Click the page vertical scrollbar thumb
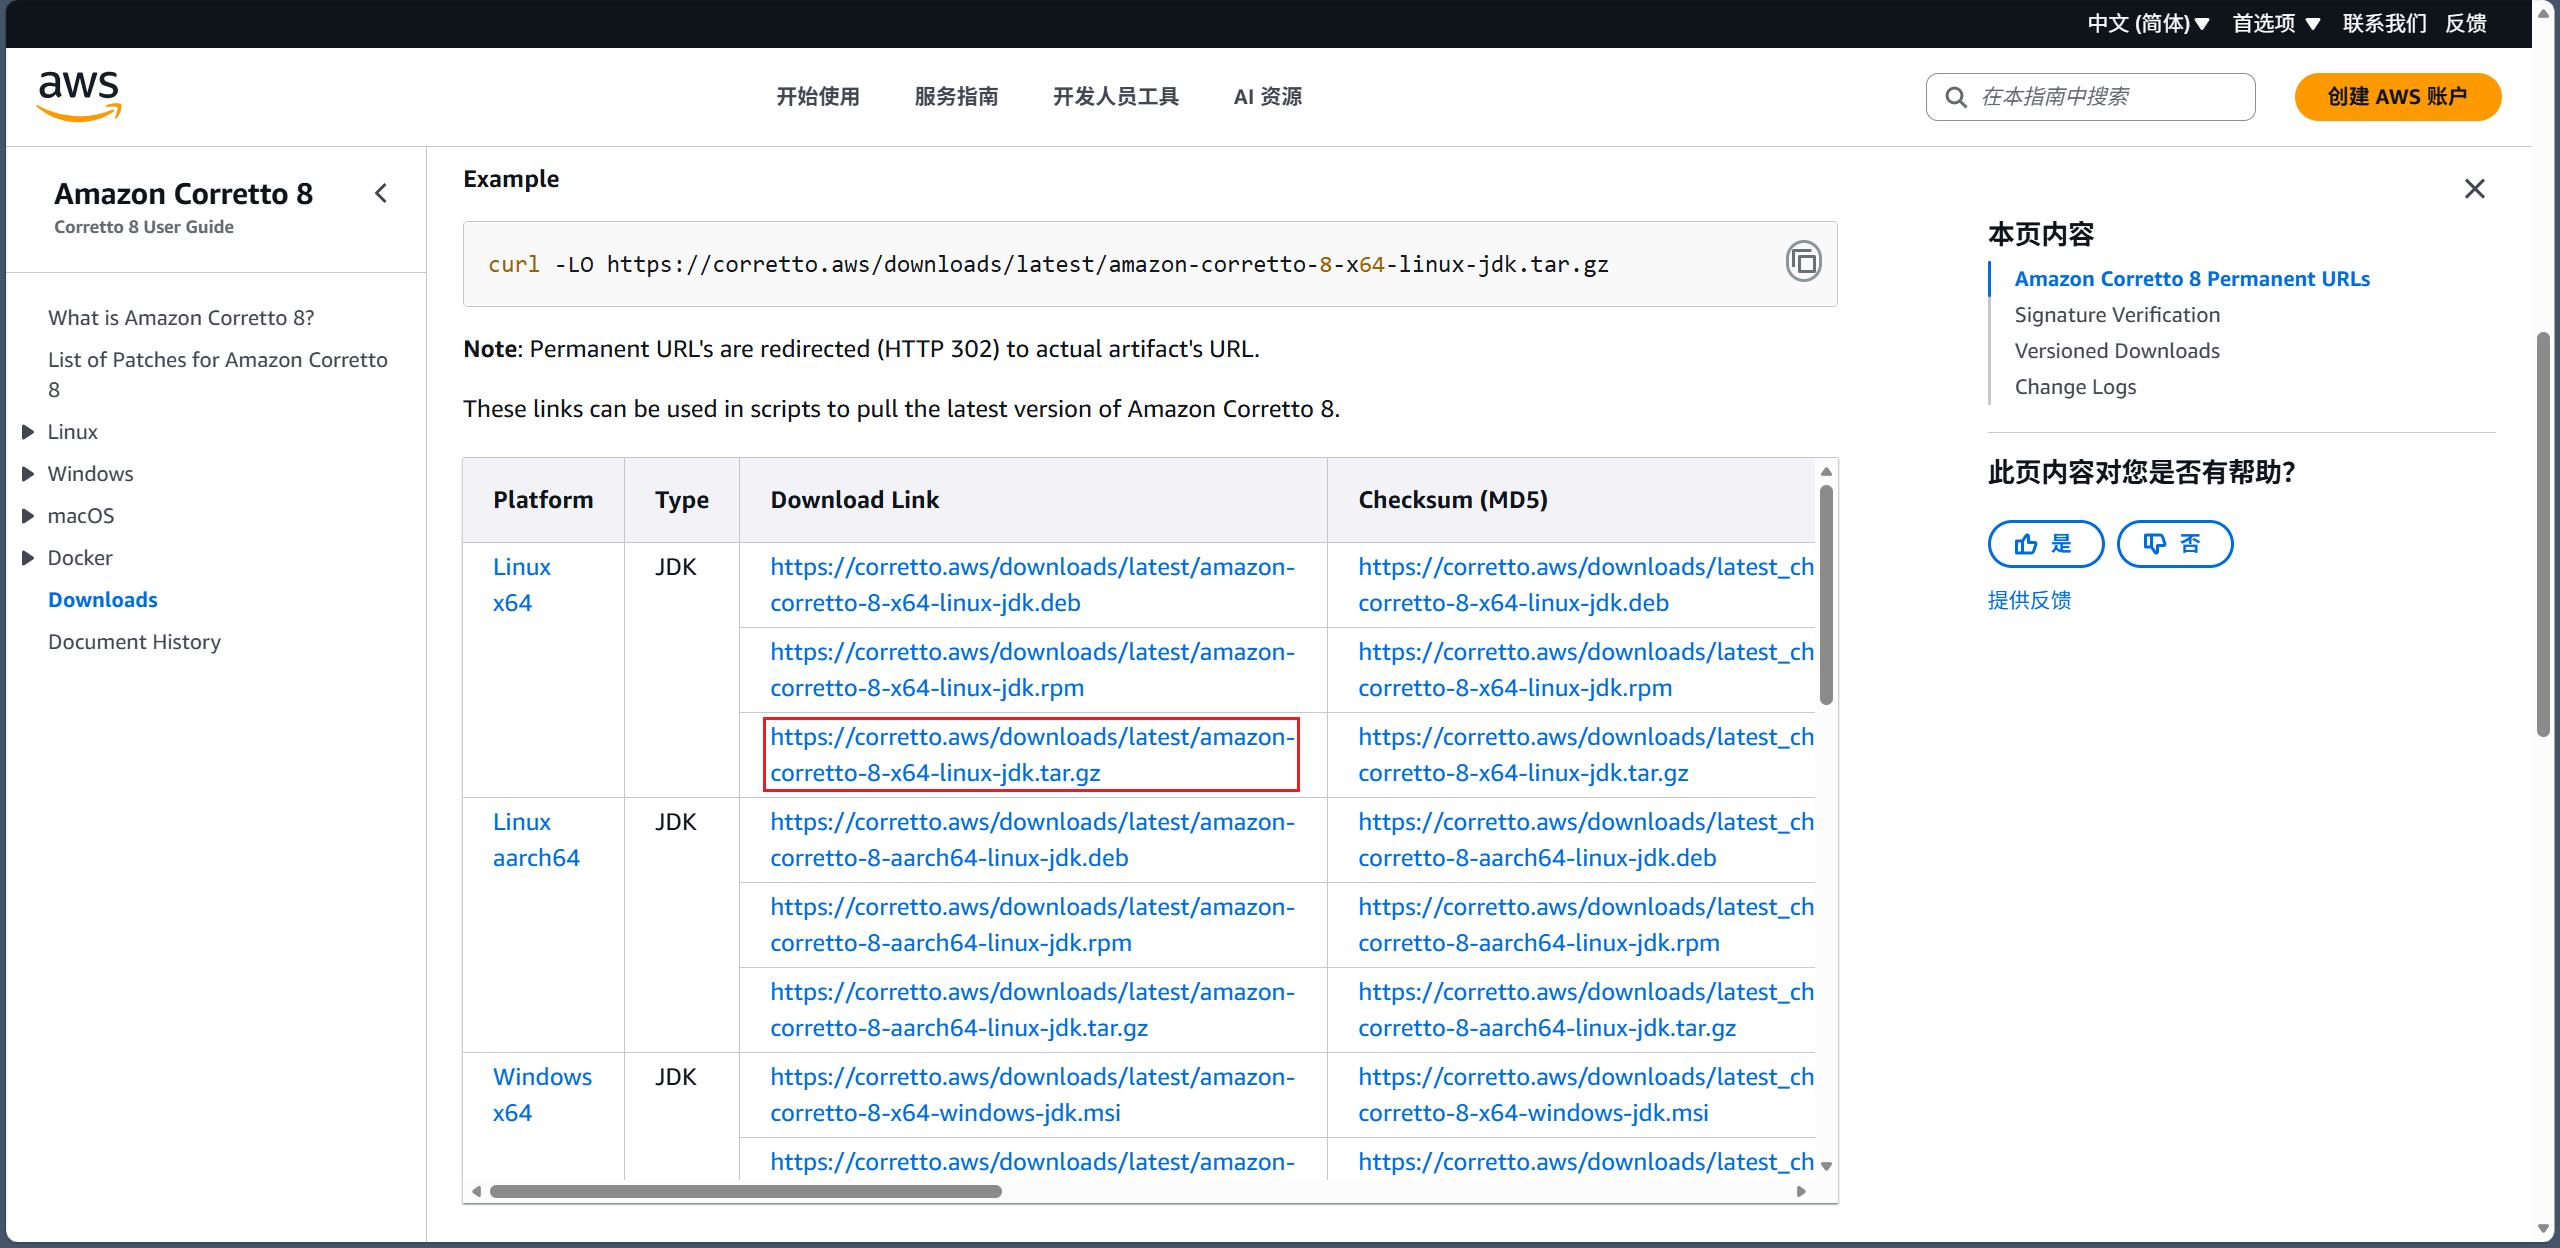Viewport: 2560px width, 1248px height. (x=2543, y=535)
